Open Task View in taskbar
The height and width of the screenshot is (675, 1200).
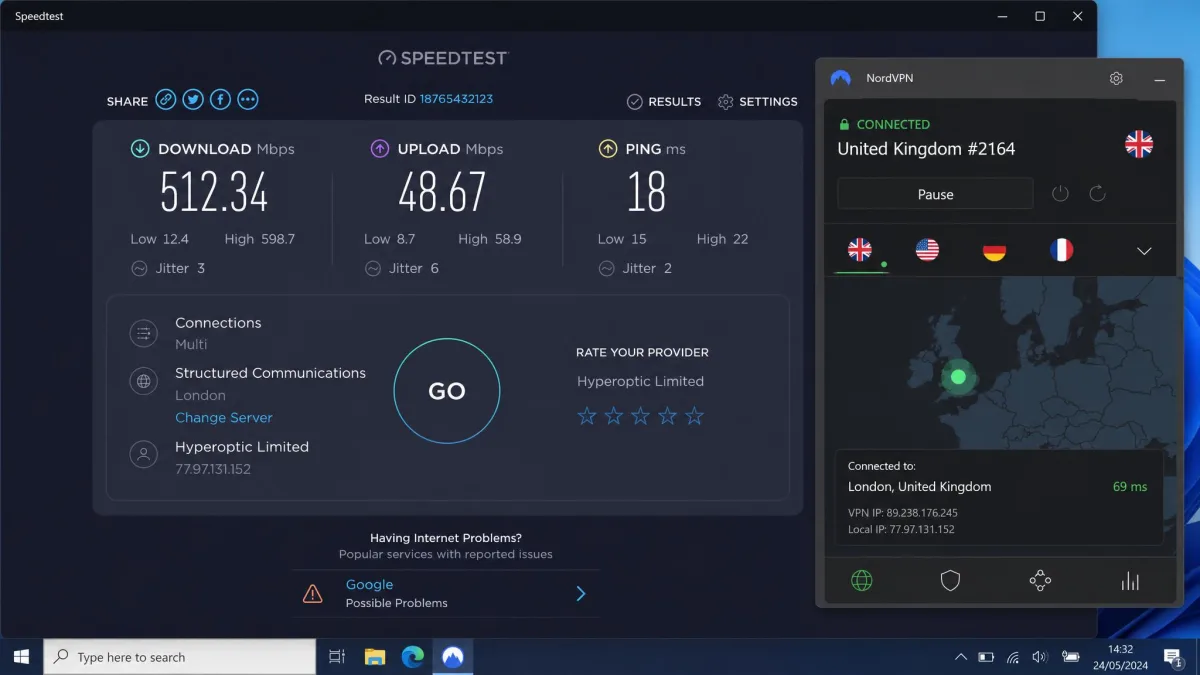[337, 657]
